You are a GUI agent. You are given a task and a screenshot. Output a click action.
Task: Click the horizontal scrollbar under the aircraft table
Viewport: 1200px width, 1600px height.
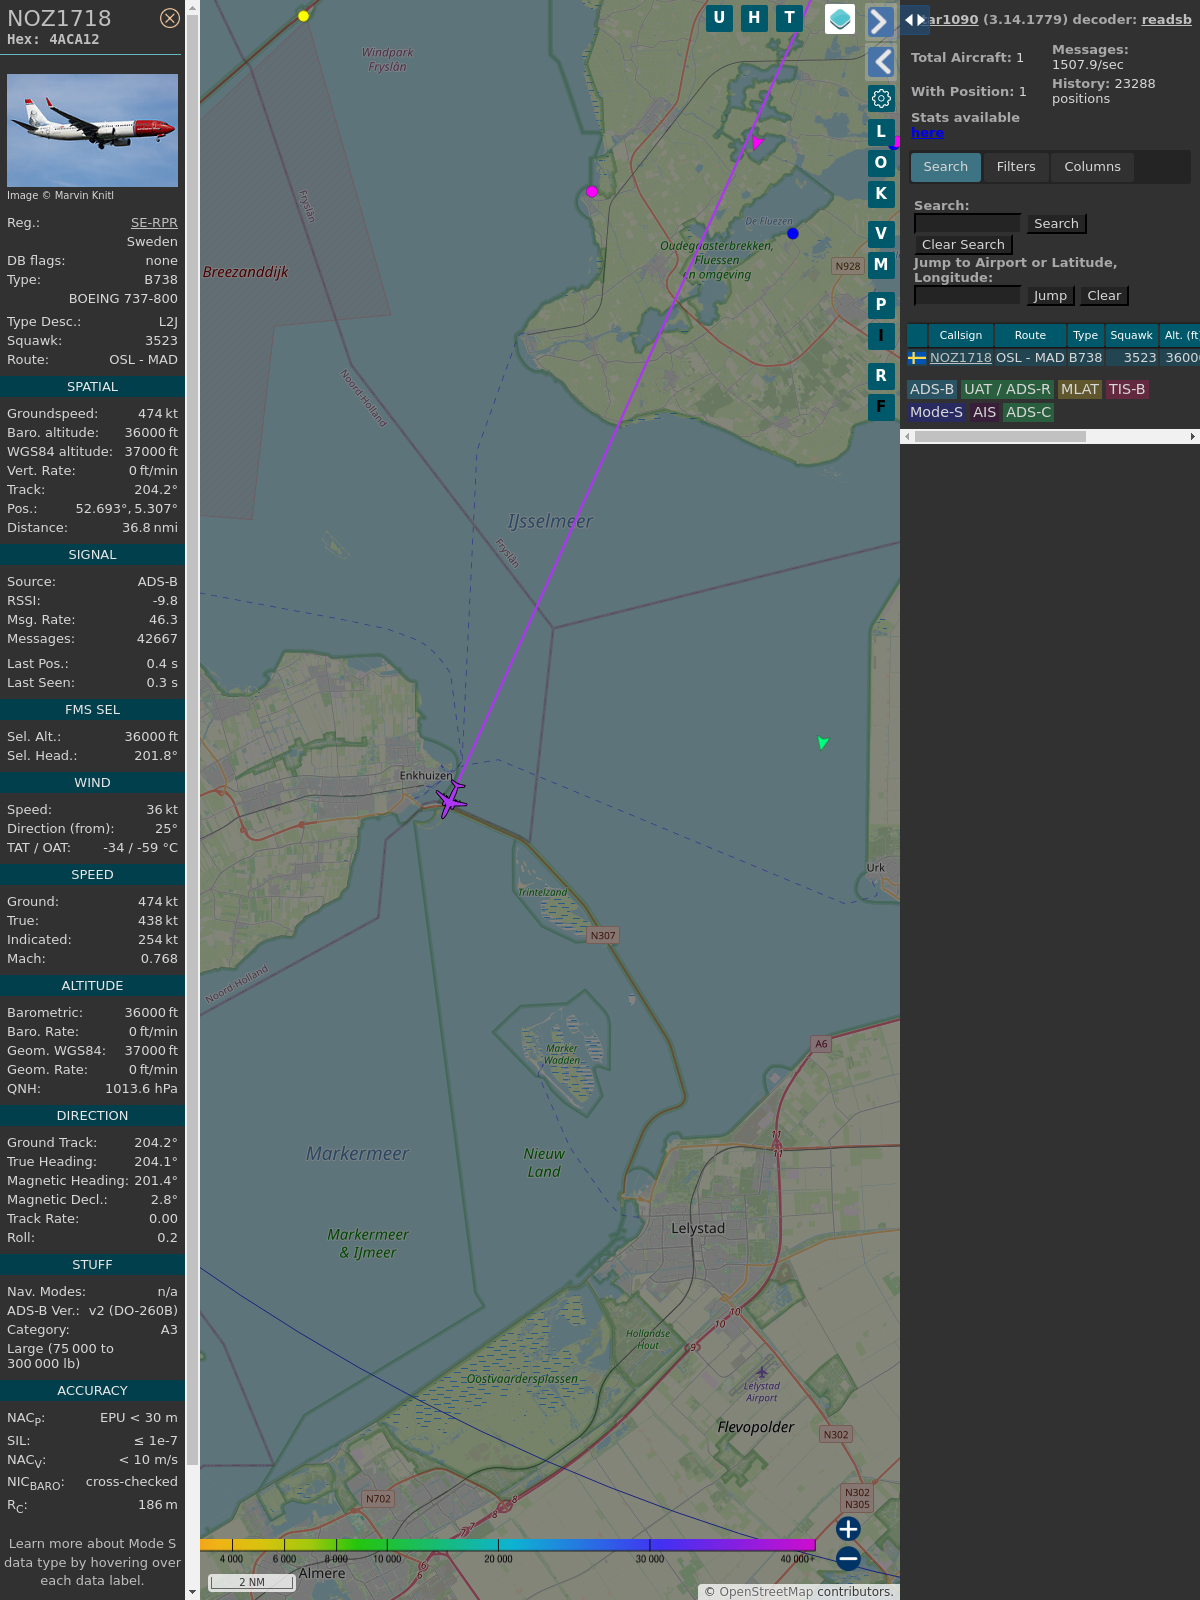pos(1000,436)
